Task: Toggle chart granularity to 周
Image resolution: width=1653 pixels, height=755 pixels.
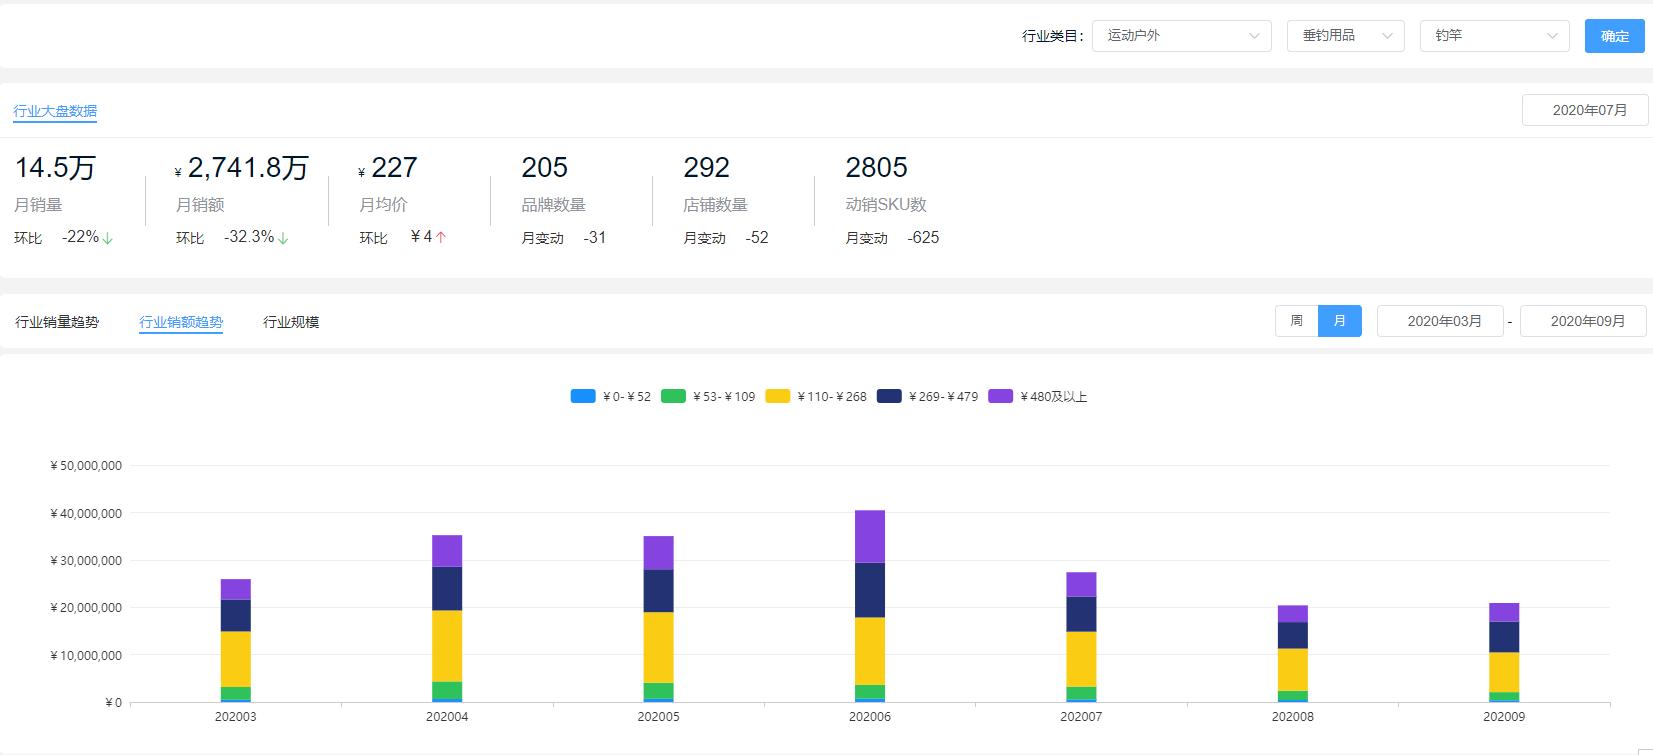Action: coord(1296,321)
